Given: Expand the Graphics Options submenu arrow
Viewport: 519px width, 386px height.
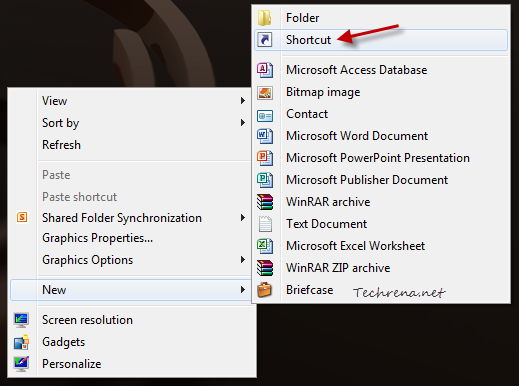Looking at the screenshot, I should coord(243,260).
